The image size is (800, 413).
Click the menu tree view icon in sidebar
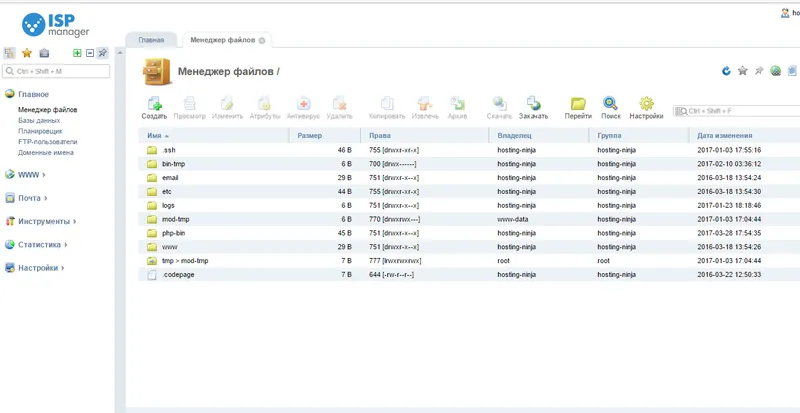[9, 53]
